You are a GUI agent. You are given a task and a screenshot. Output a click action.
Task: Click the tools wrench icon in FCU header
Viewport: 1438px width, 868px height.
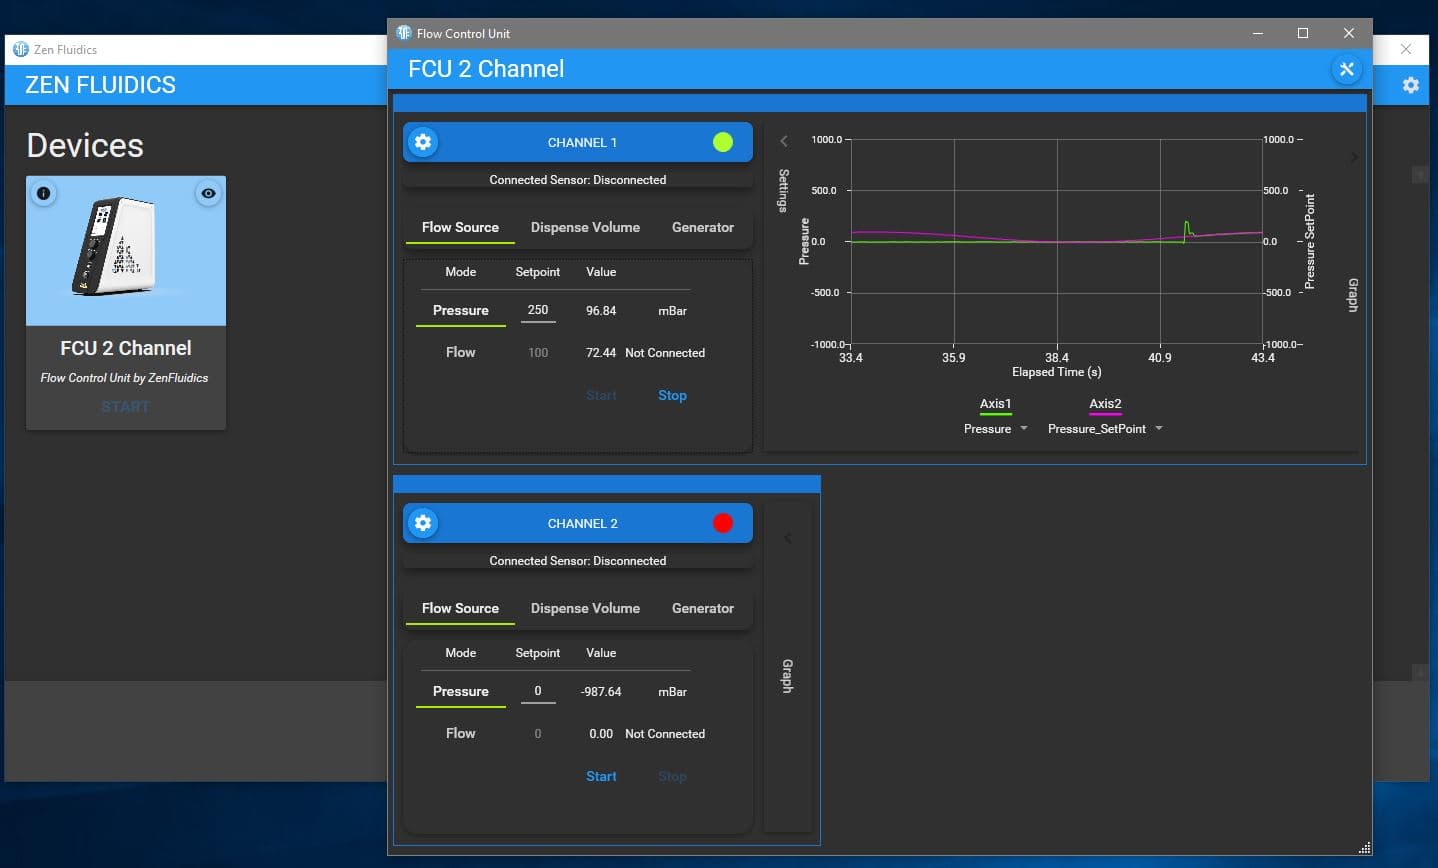(1346, 69)
